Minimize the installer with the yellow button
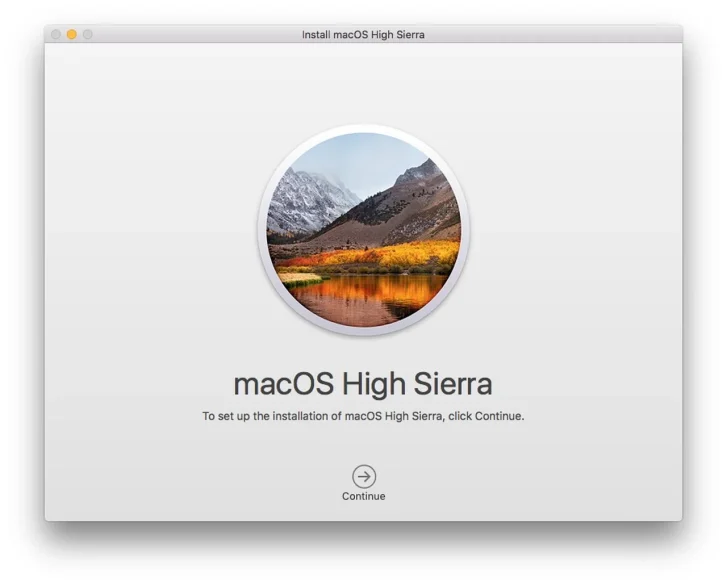 tap(71, 34)
